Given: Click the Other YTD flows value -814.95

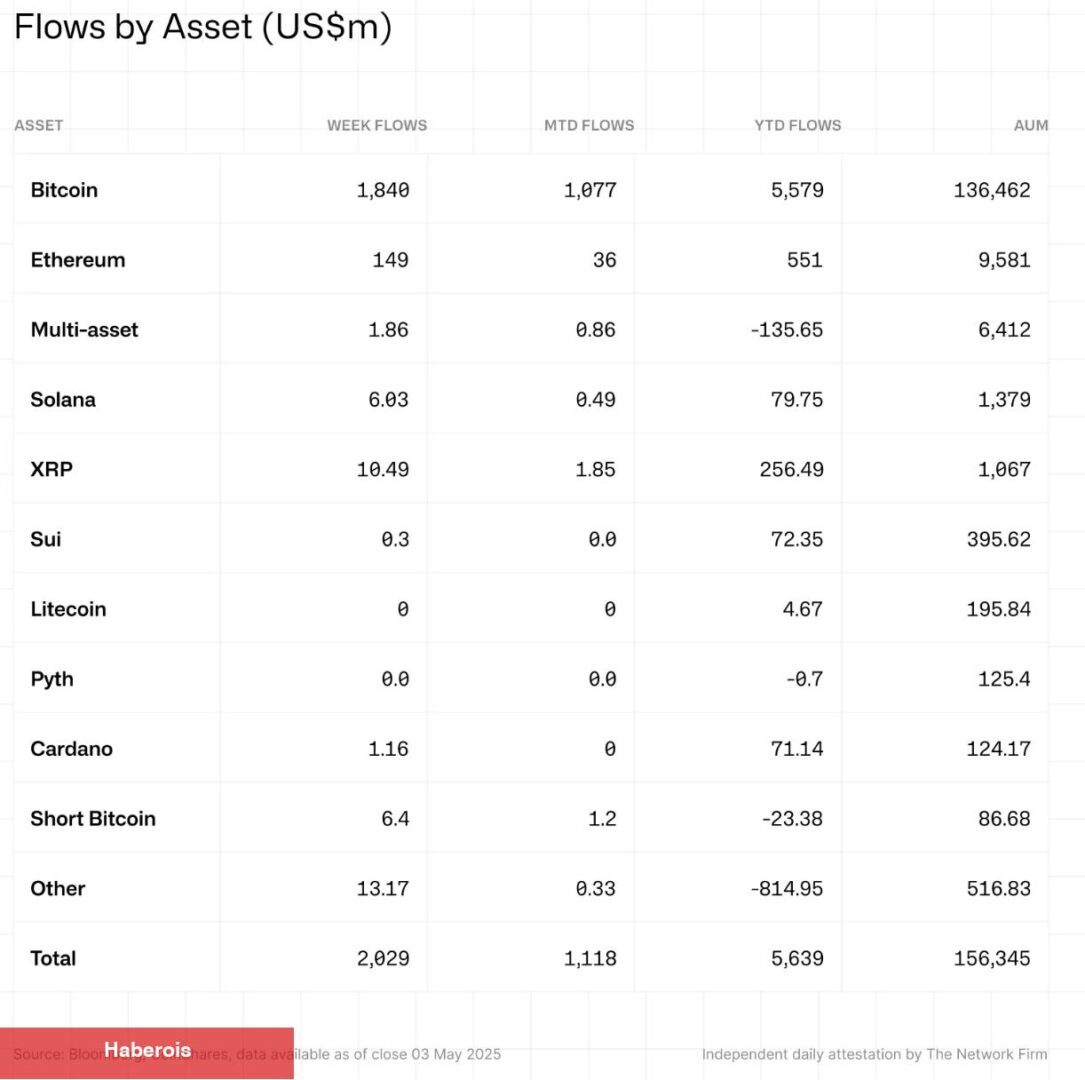Looking at the screenshot, I should (x=787, y=888).
